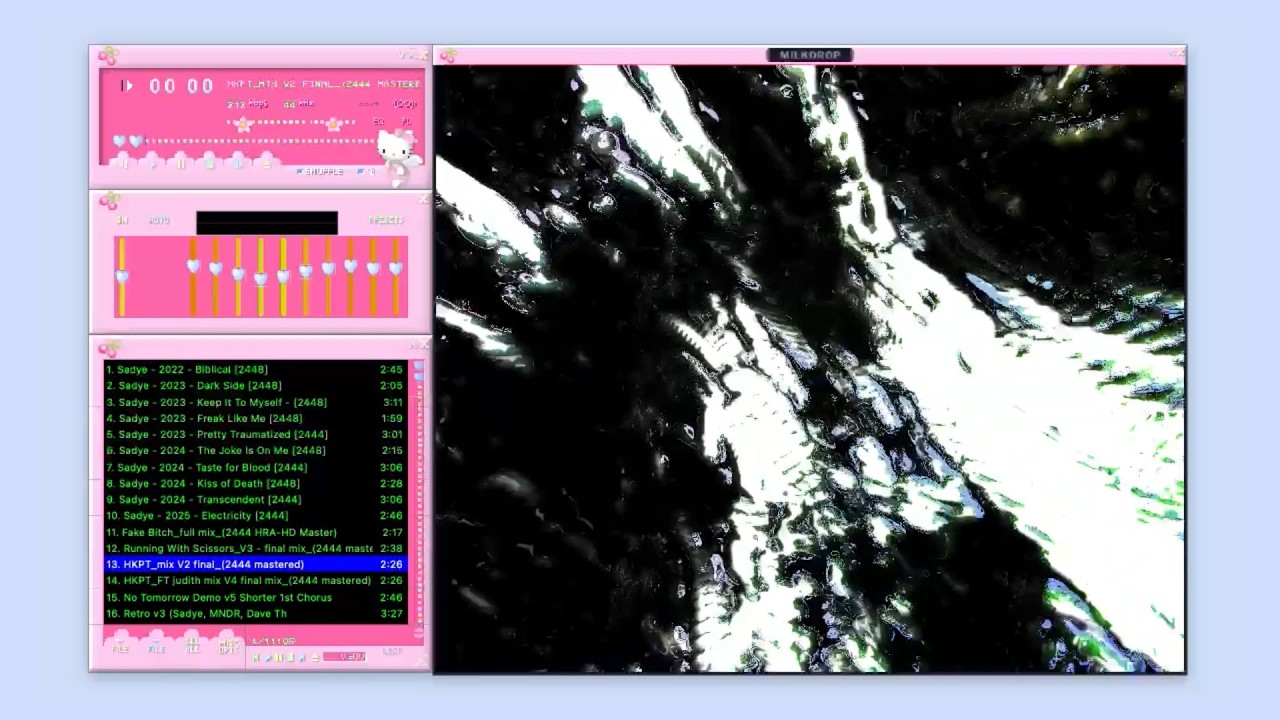Image resolution: width=1280 pixels, height=720 pixels.
Task: Open the playlist LIST options menu
Action: coord(392,651)
